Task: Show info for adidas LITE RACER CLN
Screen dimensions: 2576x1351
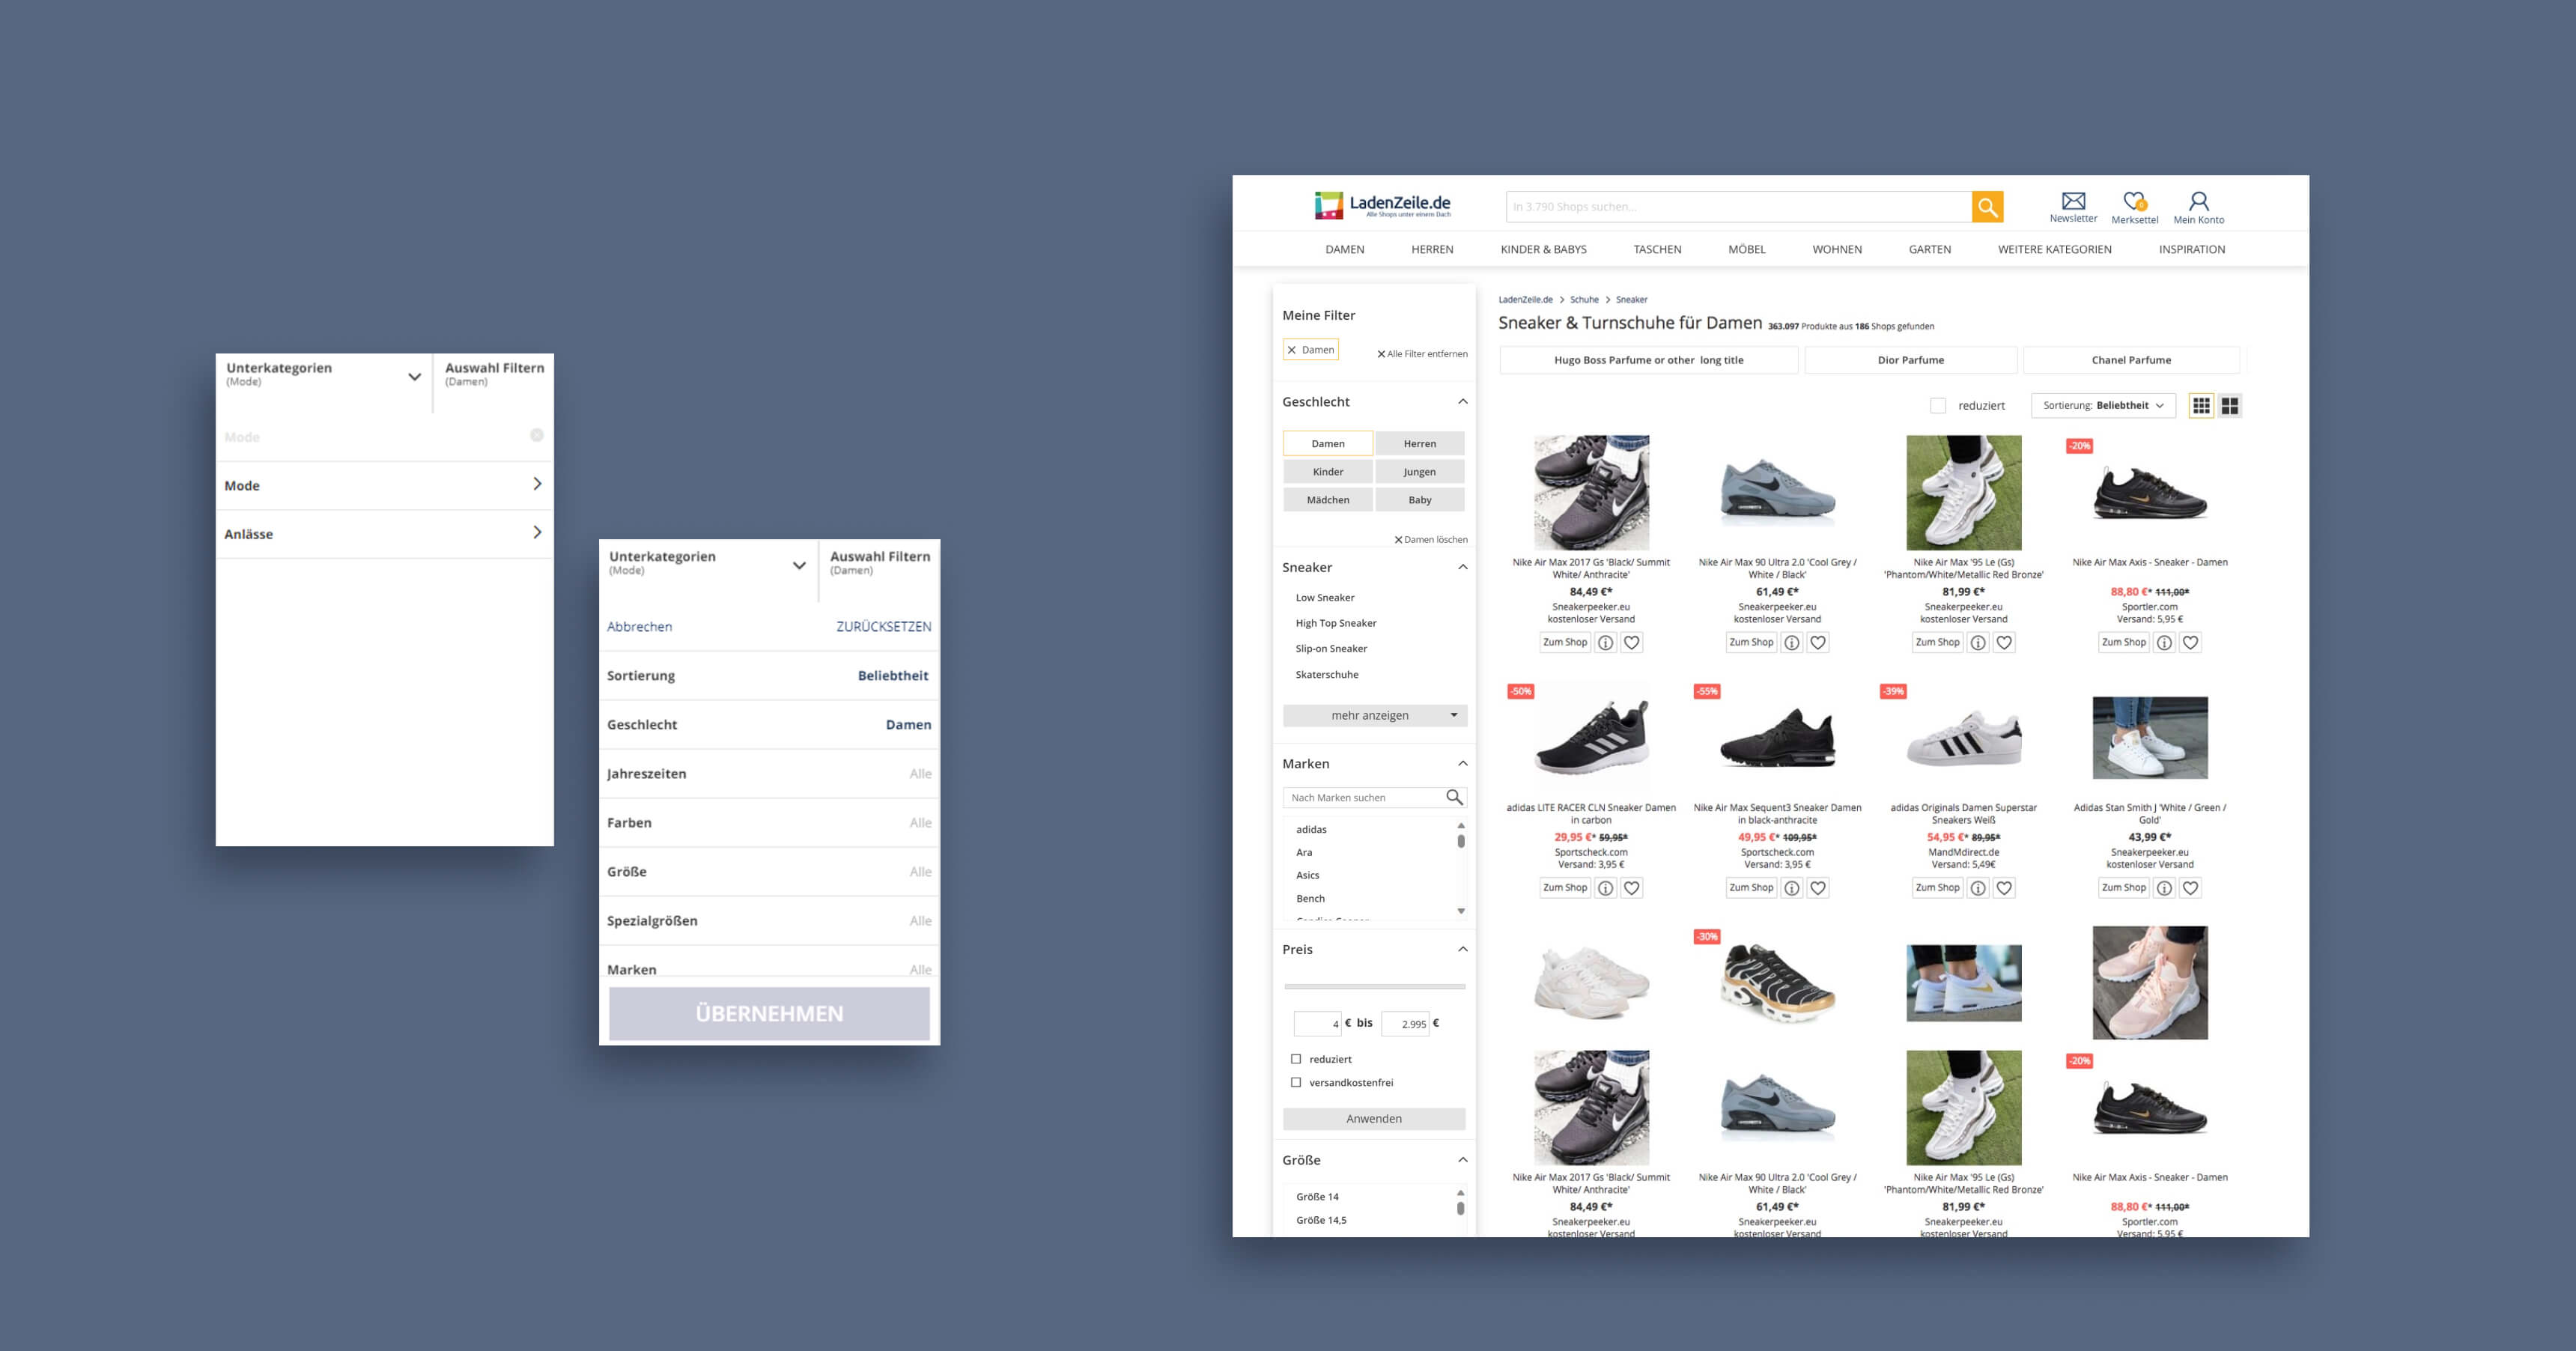Action: point(1605,888)
